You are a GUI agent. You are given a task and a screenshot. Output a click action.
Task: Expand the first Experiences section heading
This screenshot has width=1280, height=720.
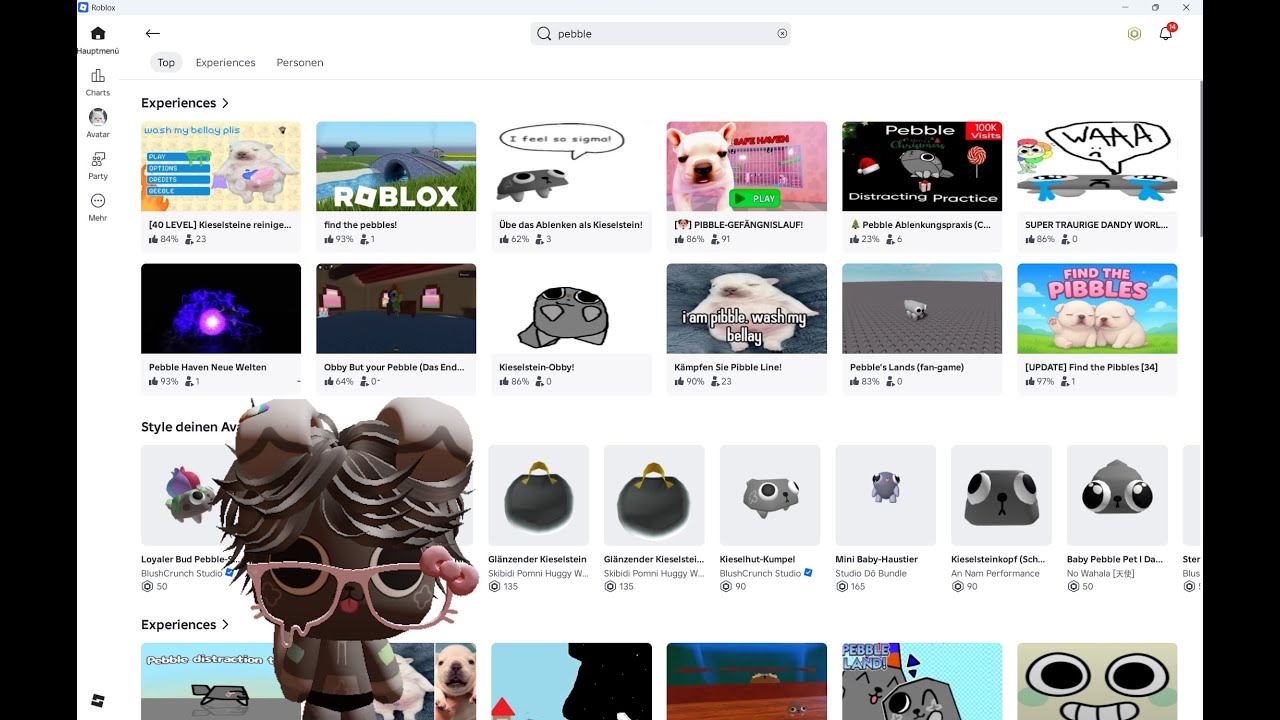point(185,103)
